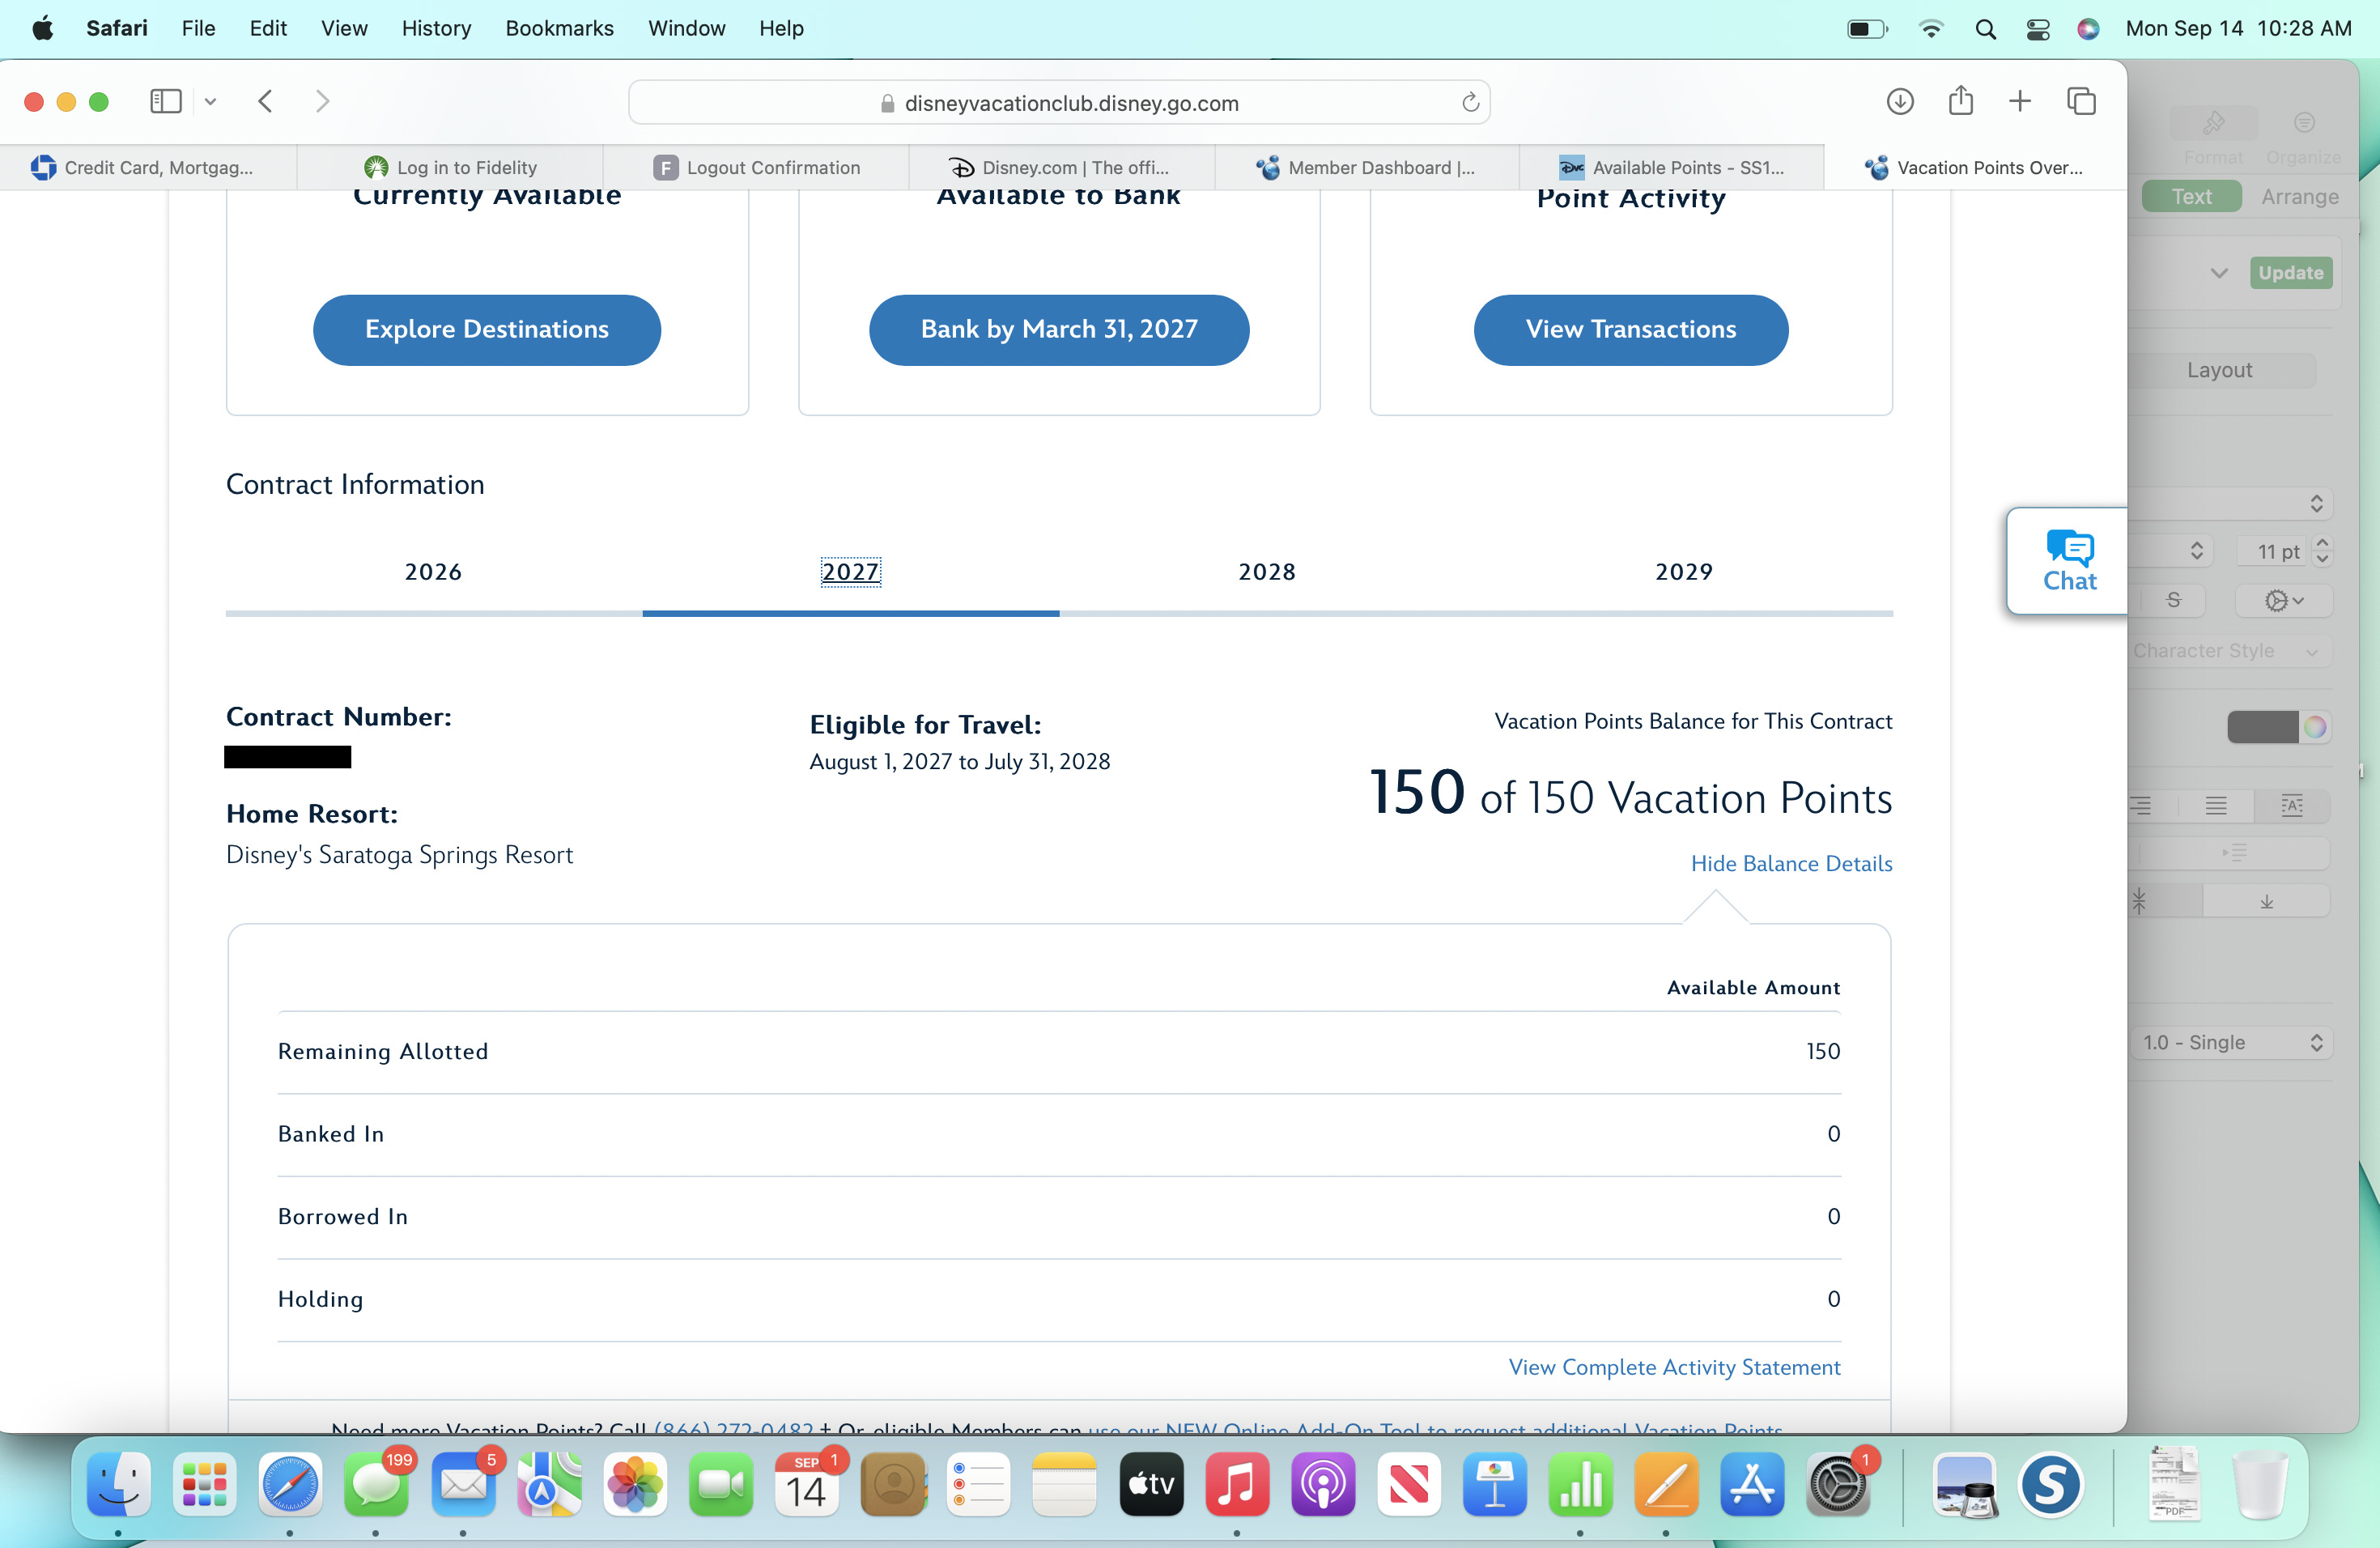2380x1548 pixels.
Task: Open the 1.0 - Single line spacing dropdown
Action: coord(2231,1042)
